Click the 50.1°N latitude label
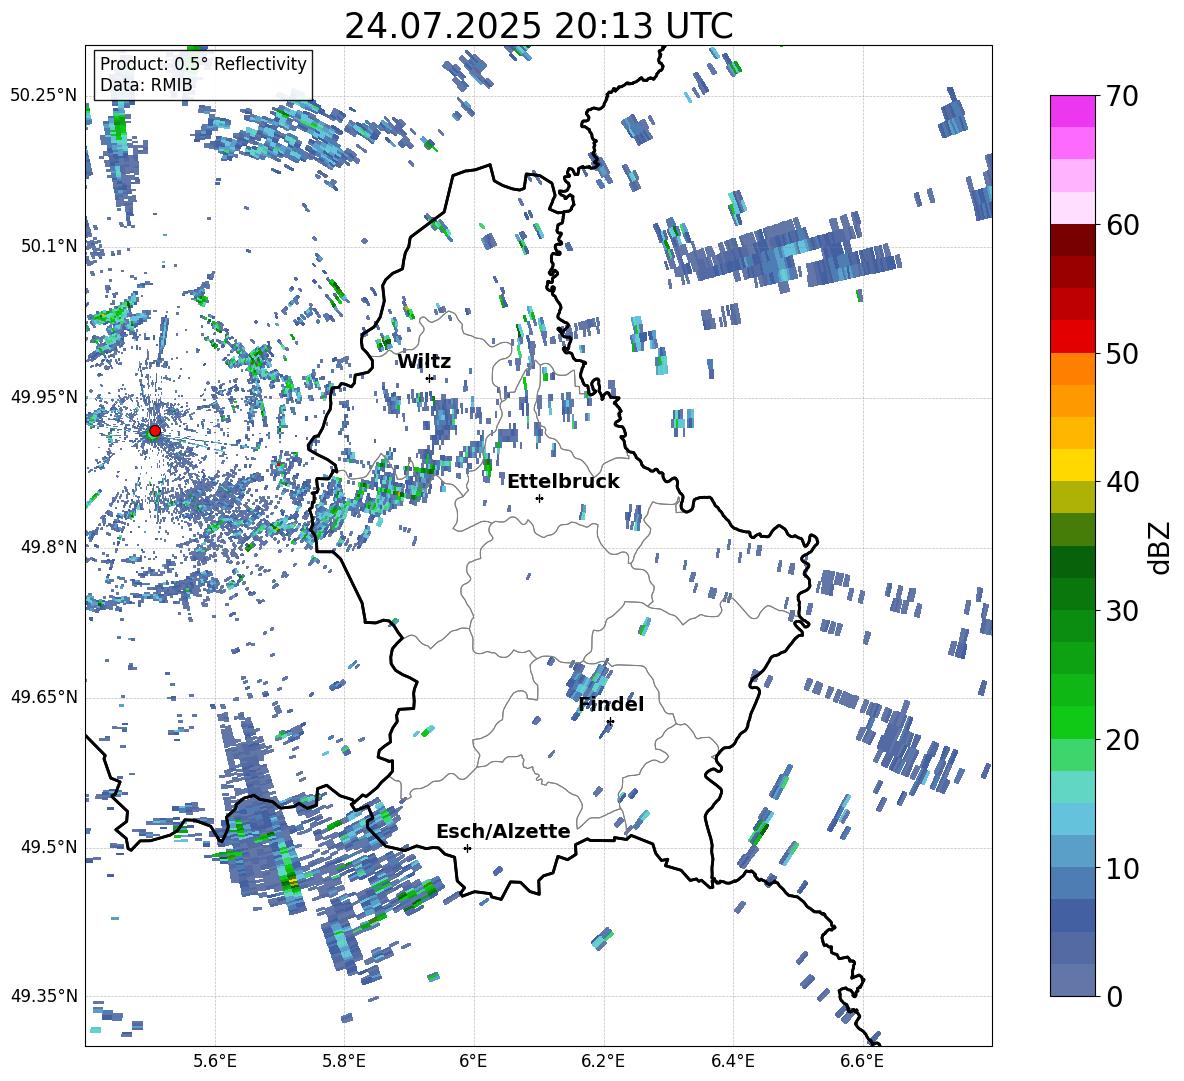Viewport: 1184px width, 1081px height. (x=48, y=246)
